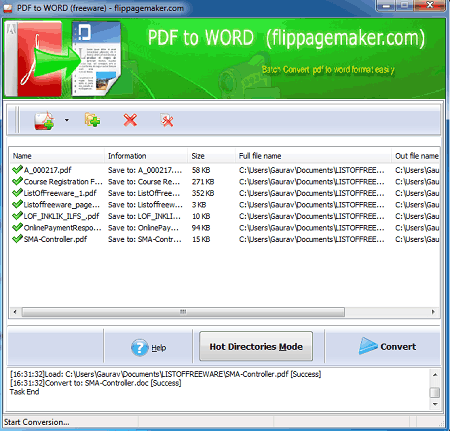Click the 352 KB size cell
Image resolution: width=450 pixels, height=431 pixels.
click(x=203, y=193)
